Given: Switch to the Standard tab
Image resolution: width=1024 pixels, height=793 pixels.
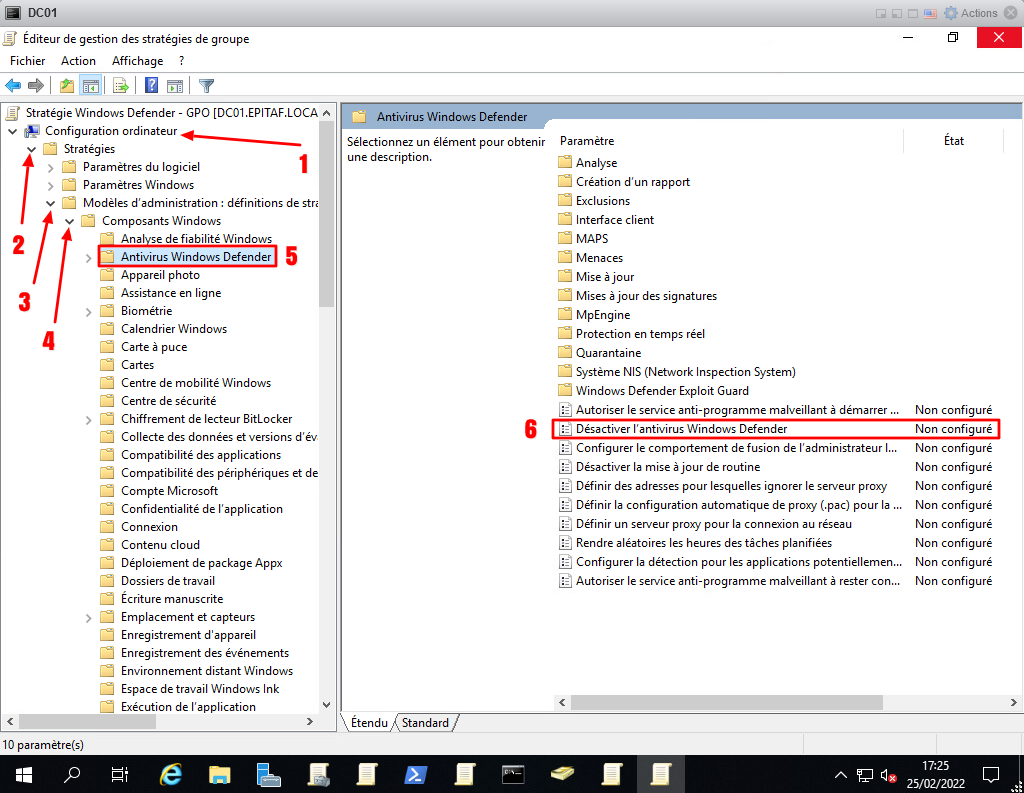Looking at the screenshot, I should (x=425, y=722).
